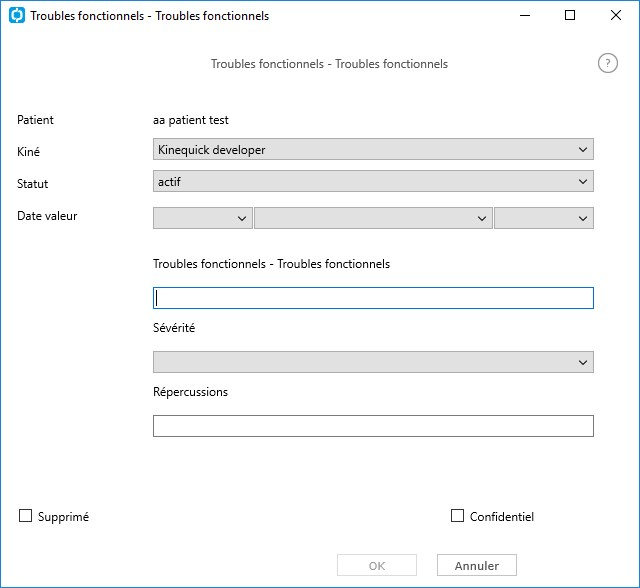Click the centered Troubles fonctionnels heading text
The image size is (640, 588).
[x=329, y=64]
